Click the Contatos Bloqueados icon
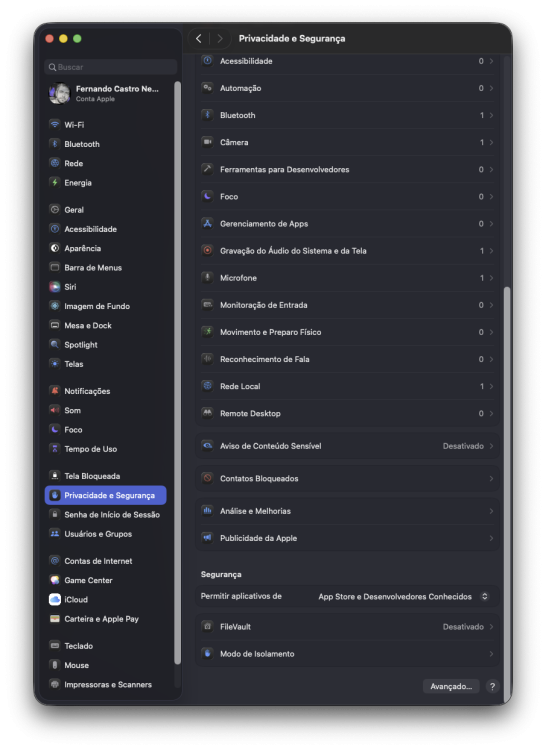The height and width of the screenshot is (750, 546). (207, 478)
